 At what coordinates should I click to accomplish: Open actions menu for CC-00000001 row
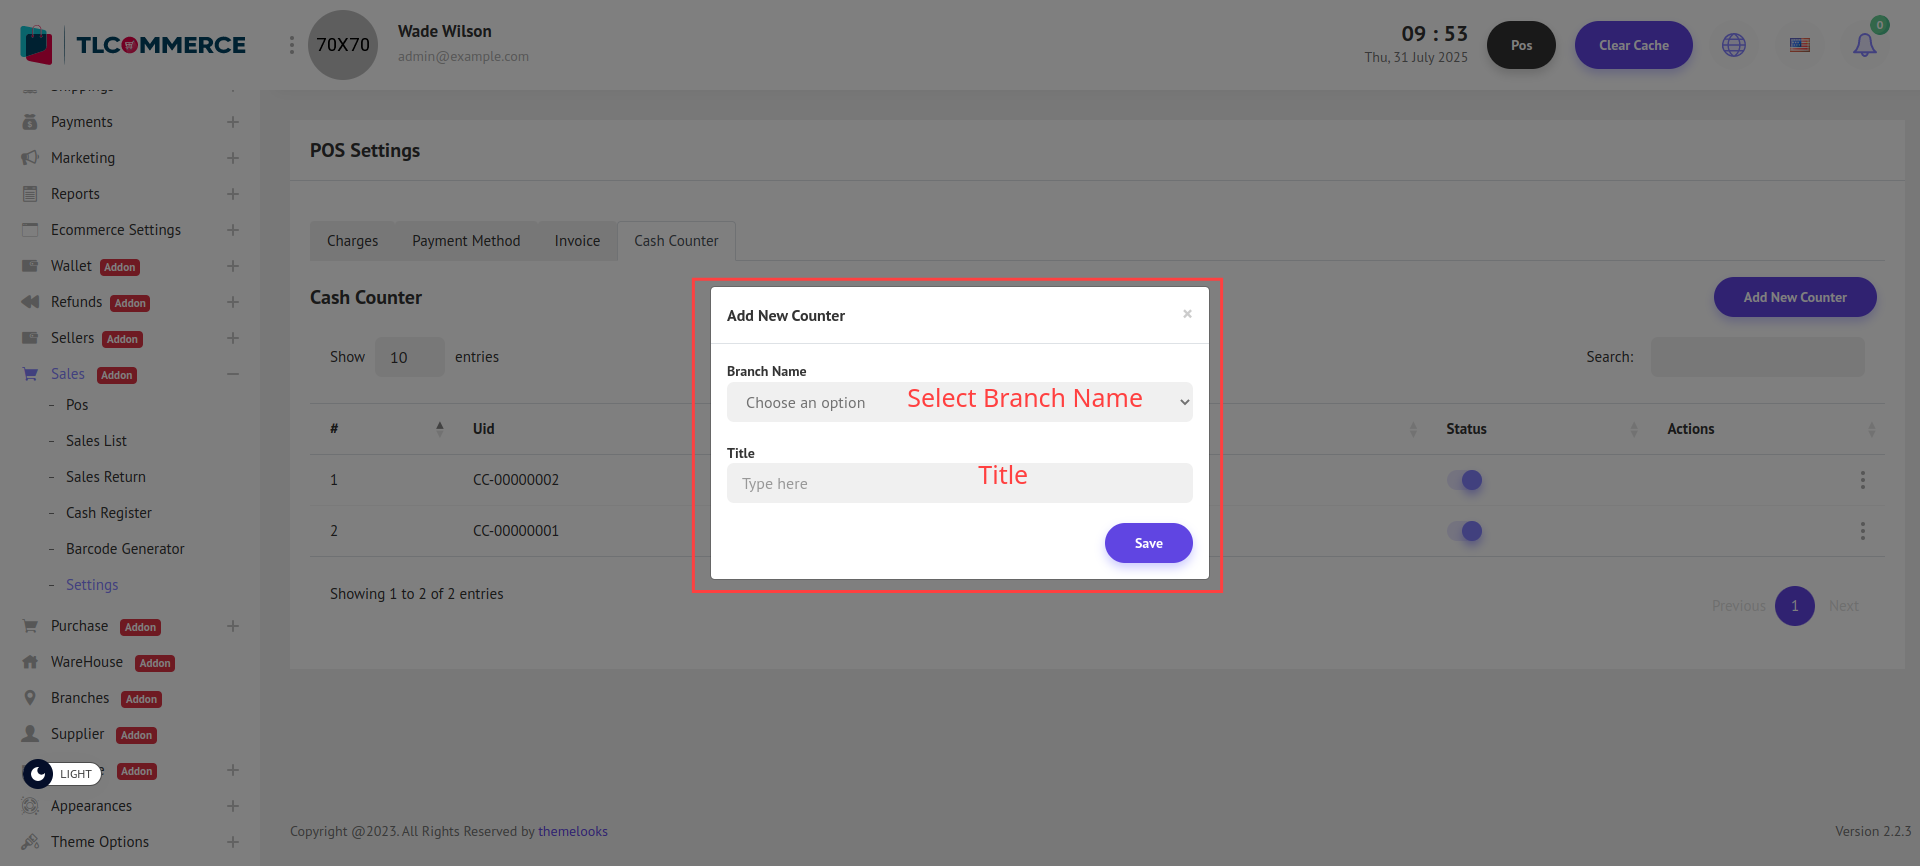(1862, 531)
